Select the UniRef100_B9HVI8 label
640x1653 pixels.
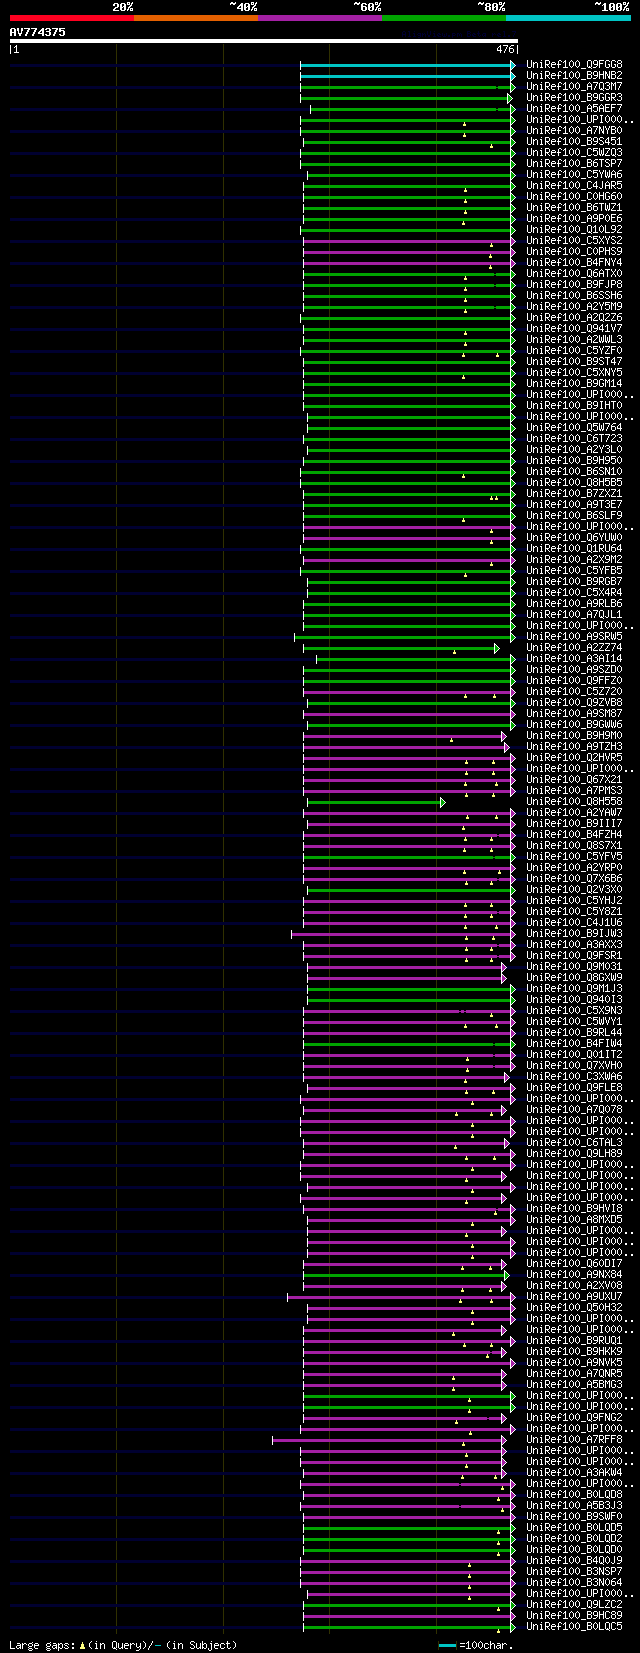[x=574, y=1208]
